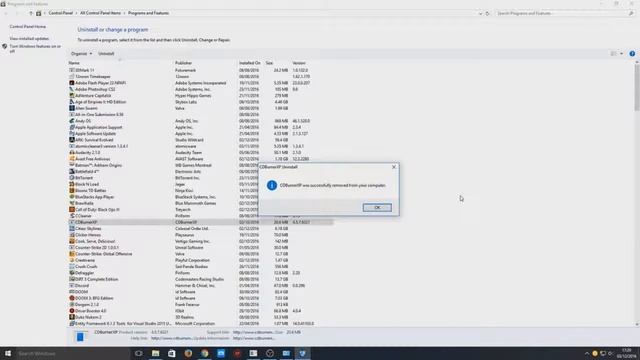Click the Avast Free Antivirus icon
Viewport: 640px width, 360px height.
click(x=72, y=159)
